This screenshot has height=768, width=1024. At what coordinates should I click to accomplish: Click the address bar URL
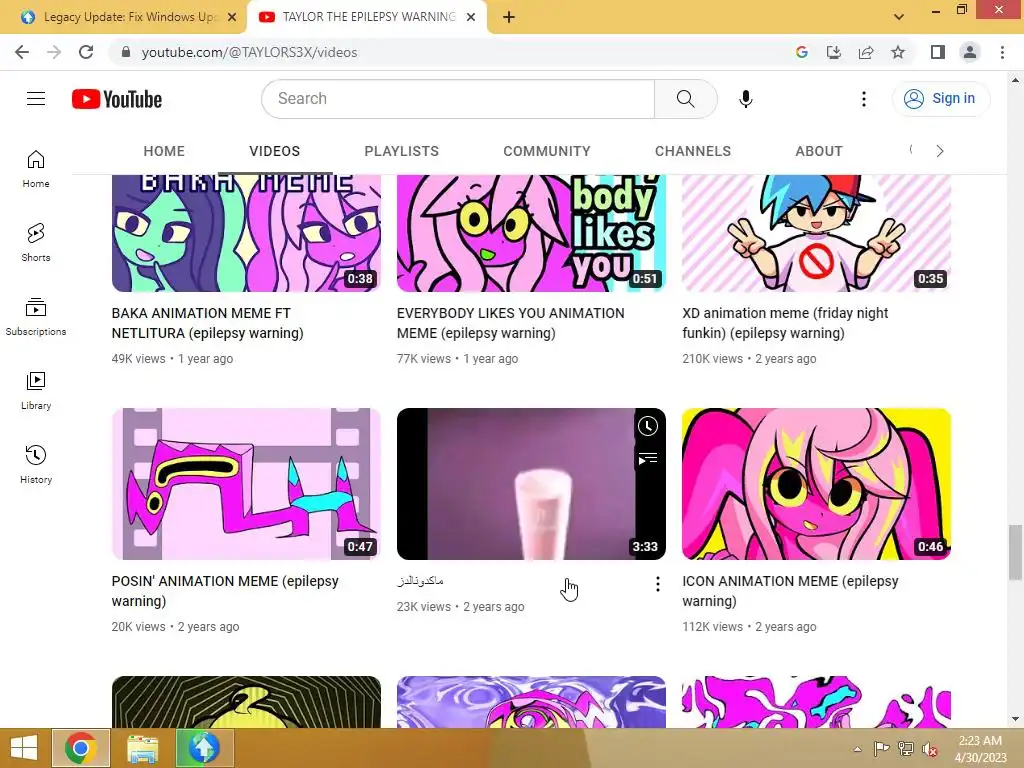tap(249, 52)
